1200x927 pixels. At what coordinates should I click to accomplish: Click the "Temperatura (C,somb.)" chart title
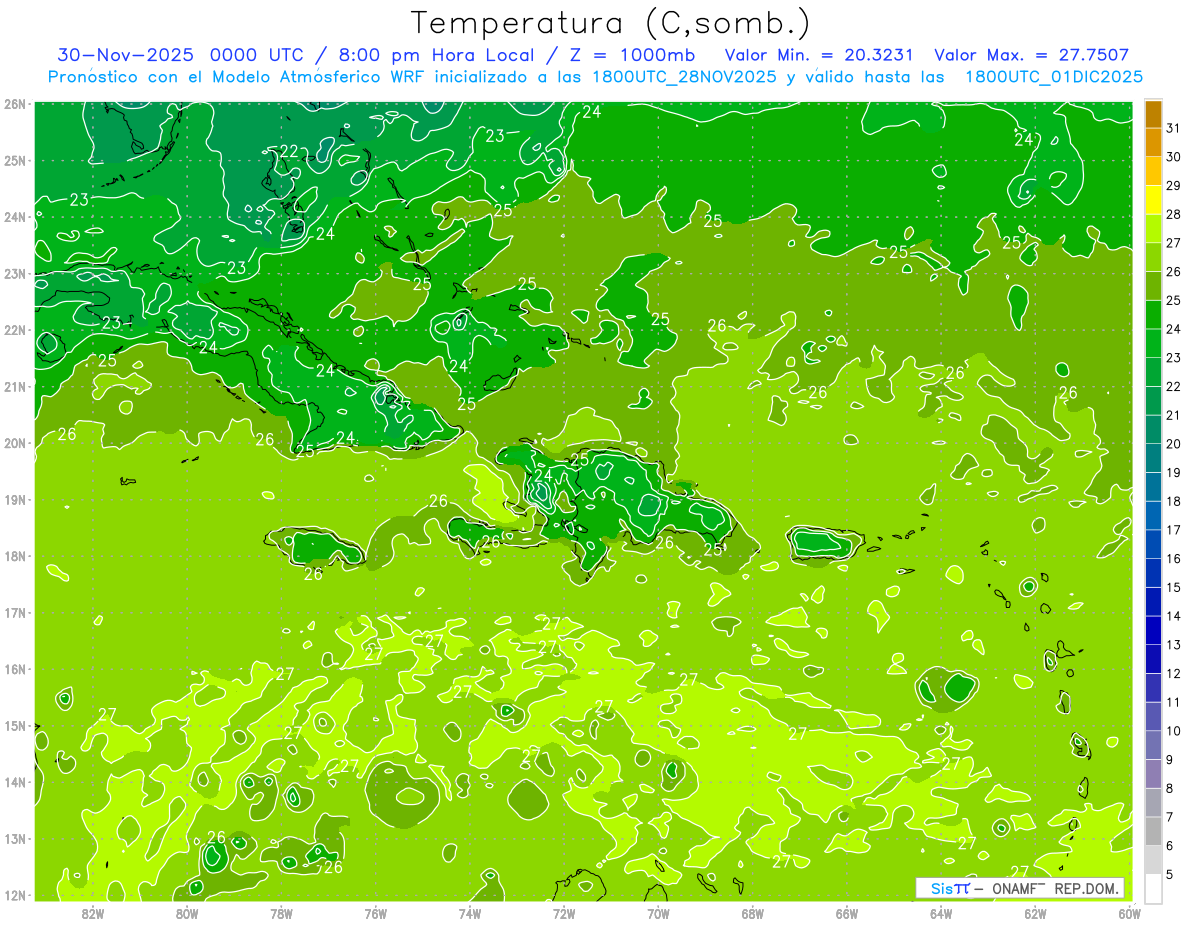[611, 23]
